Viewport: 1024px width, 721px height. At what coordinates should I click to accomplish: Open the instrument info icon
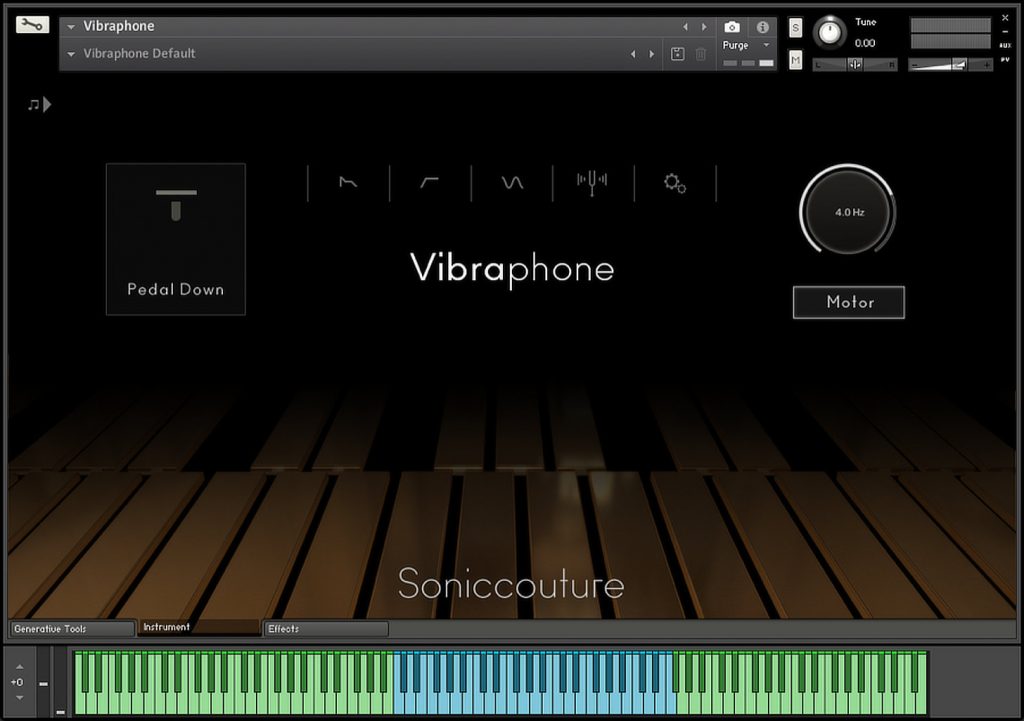[763, 27]
